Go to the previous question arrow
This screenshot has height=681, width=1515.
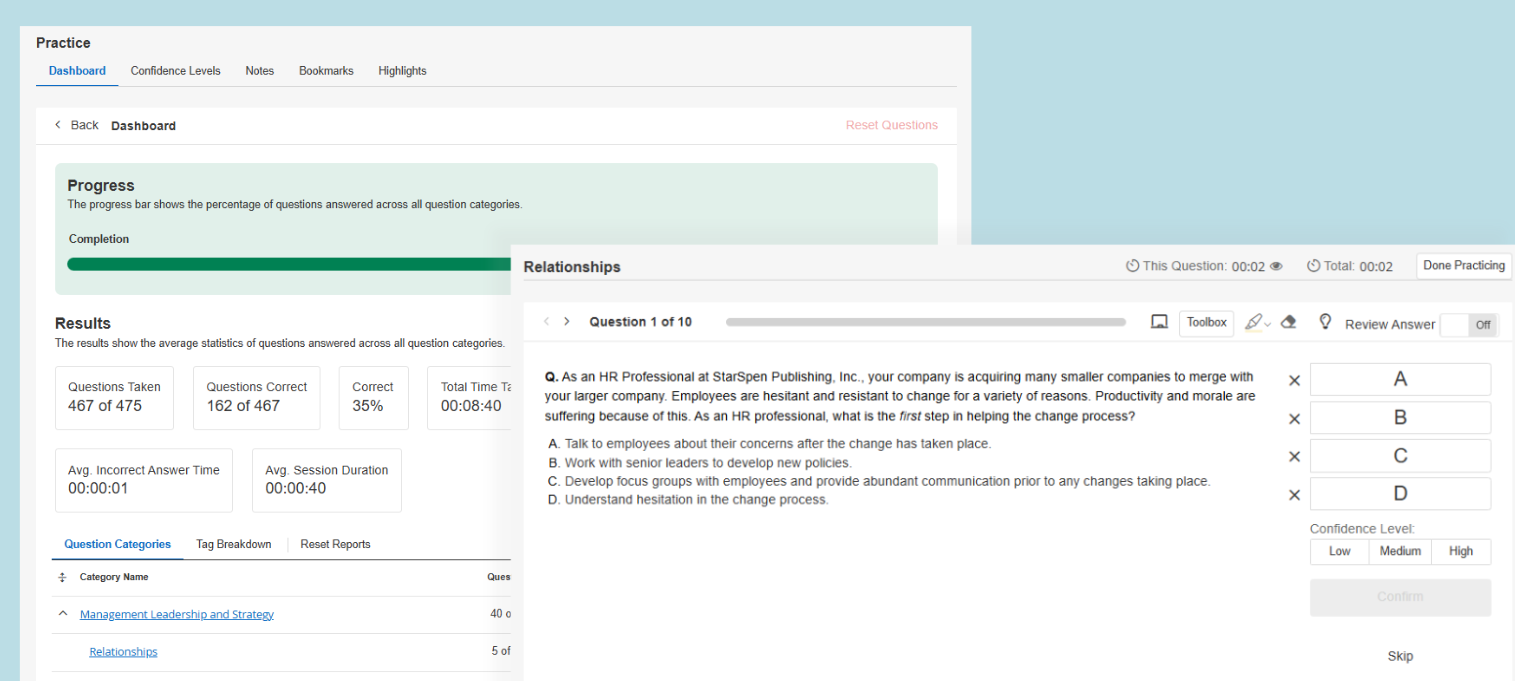(547, 322)
